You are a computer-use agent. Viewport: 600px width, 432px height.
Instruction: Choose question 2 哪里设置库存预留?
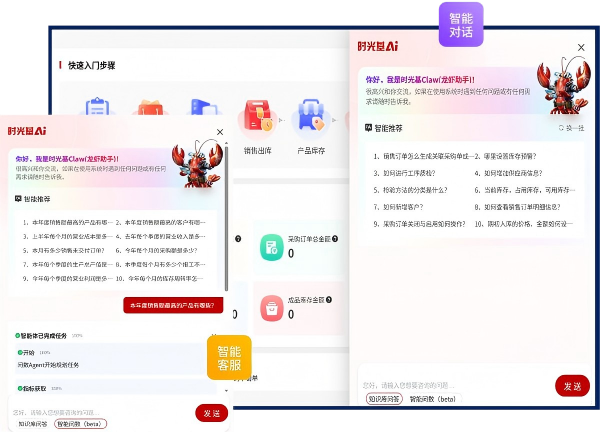tap(505, 156)
